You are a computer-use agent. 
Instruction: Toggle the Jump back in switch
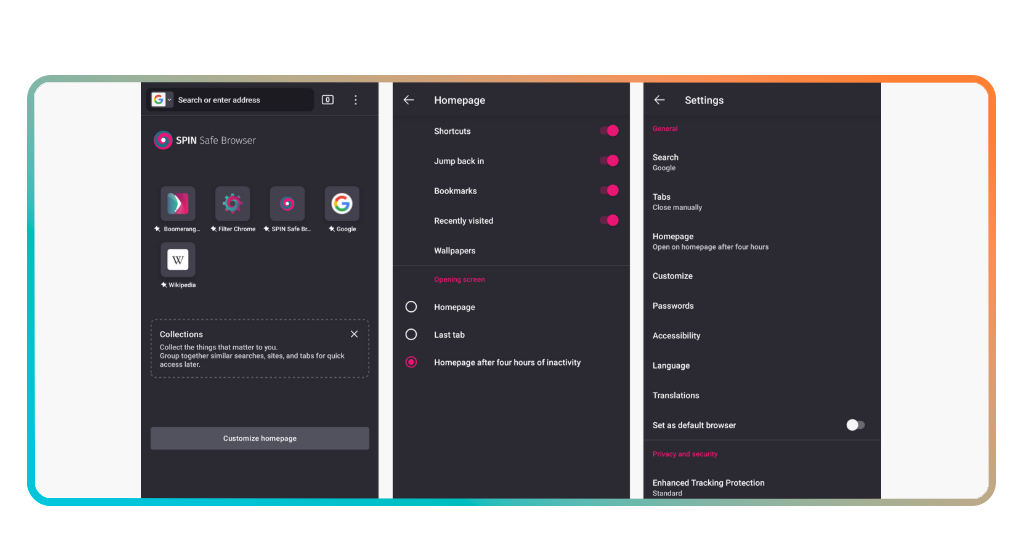[609, 161]
